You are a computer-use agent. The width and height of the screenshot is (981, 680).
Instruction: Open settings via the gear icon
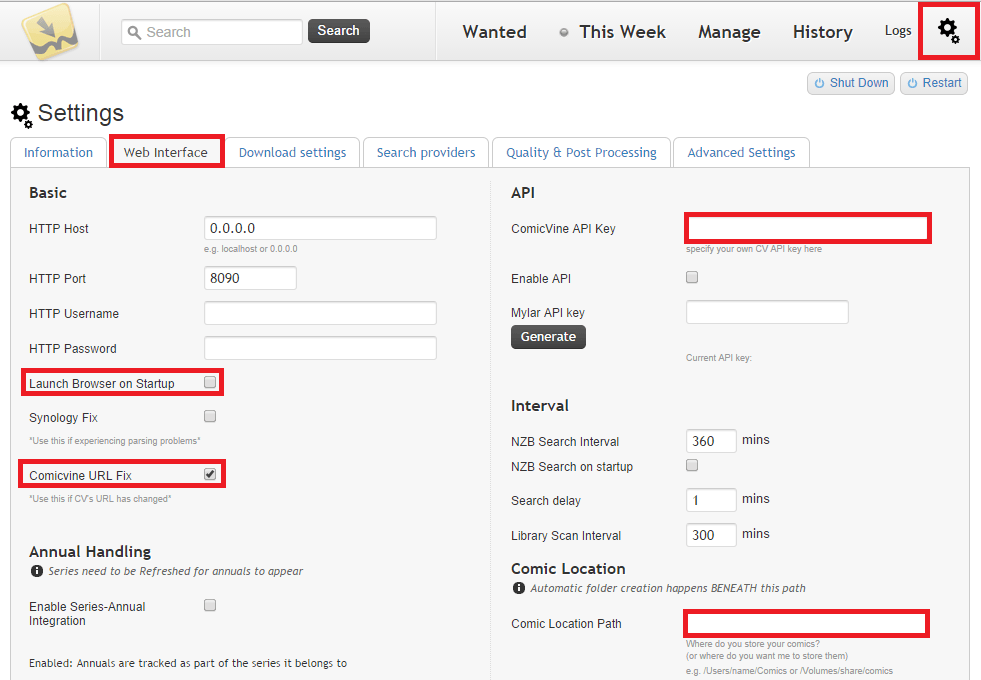click(947, 31)
